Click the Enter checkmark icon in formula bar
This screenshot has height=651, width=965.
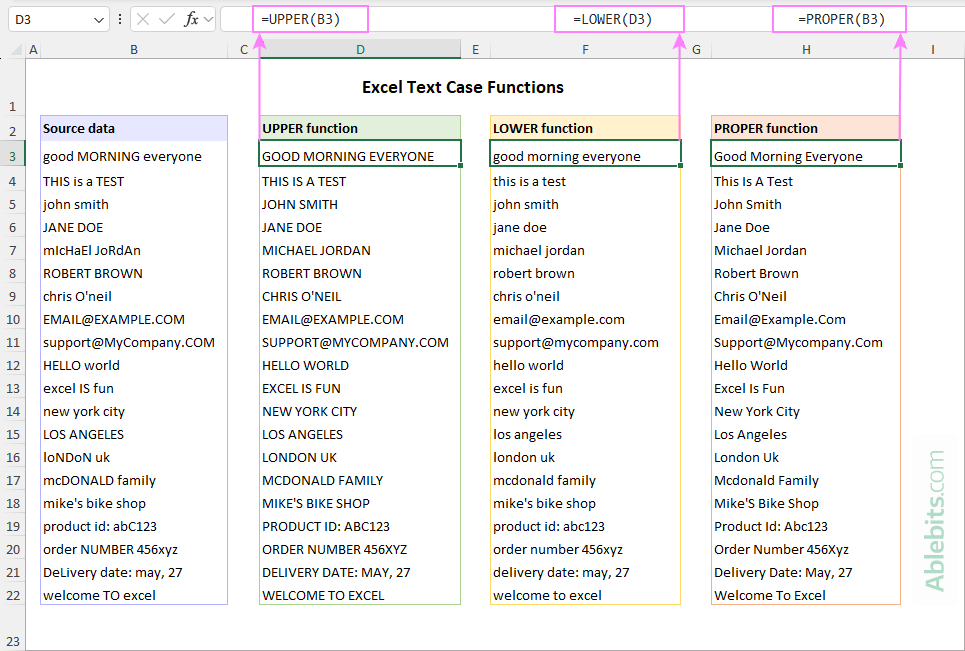coord(167,19)
